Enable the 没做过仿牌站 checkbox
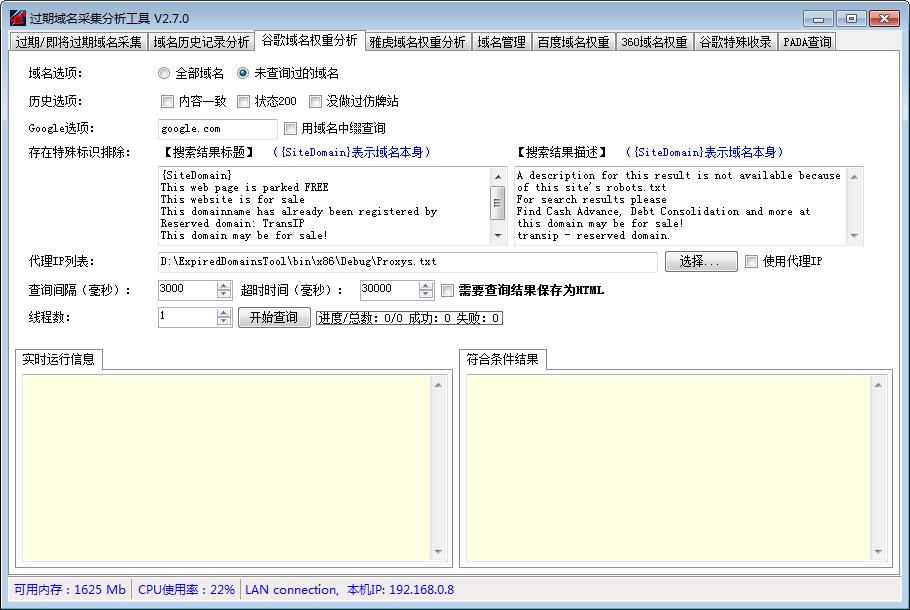Screen dimensions: 910x610 coord(316,101)
